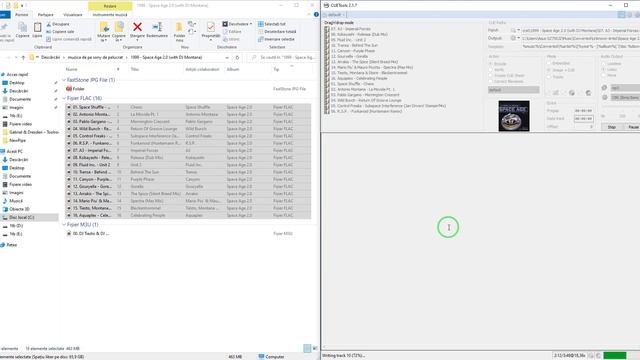The height and width of the screenshot is (360, 640).
Task: Click Redare tab in Explorer title bar
Action: pos(110,6)
